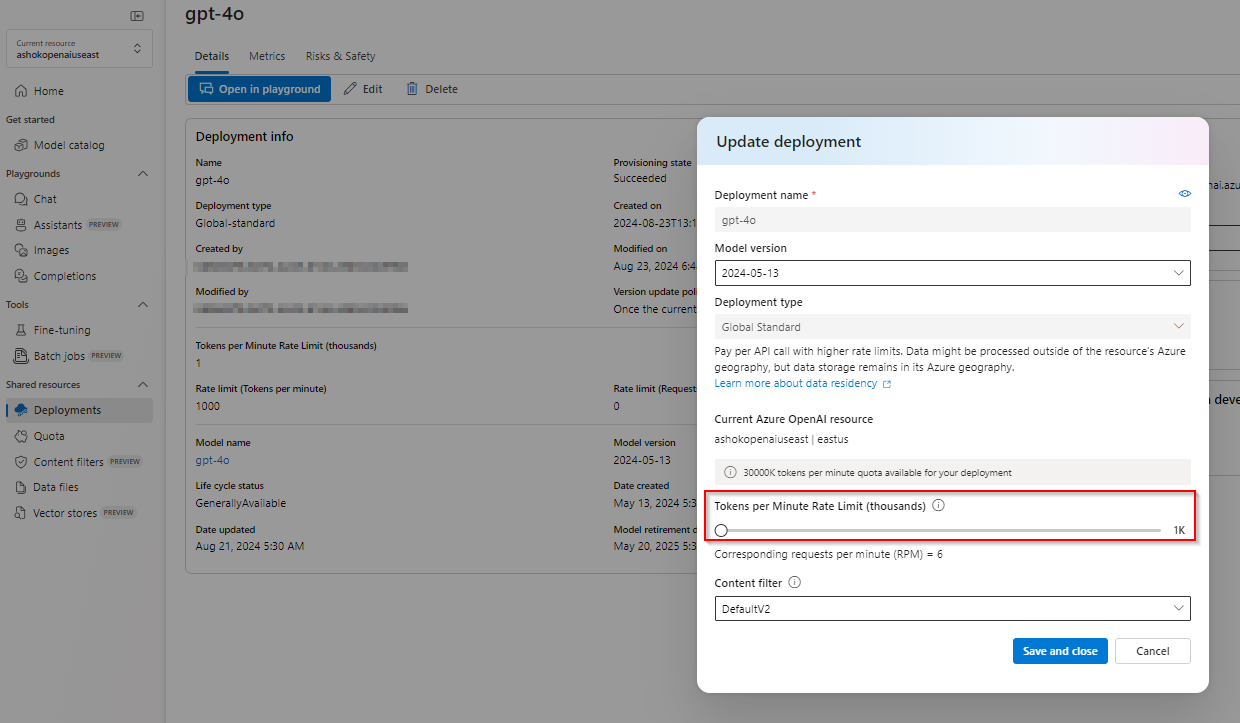This screenshot has height=723, width=1240.
Task: Collapse the Tools section
Action: click(x=142, y=305)
